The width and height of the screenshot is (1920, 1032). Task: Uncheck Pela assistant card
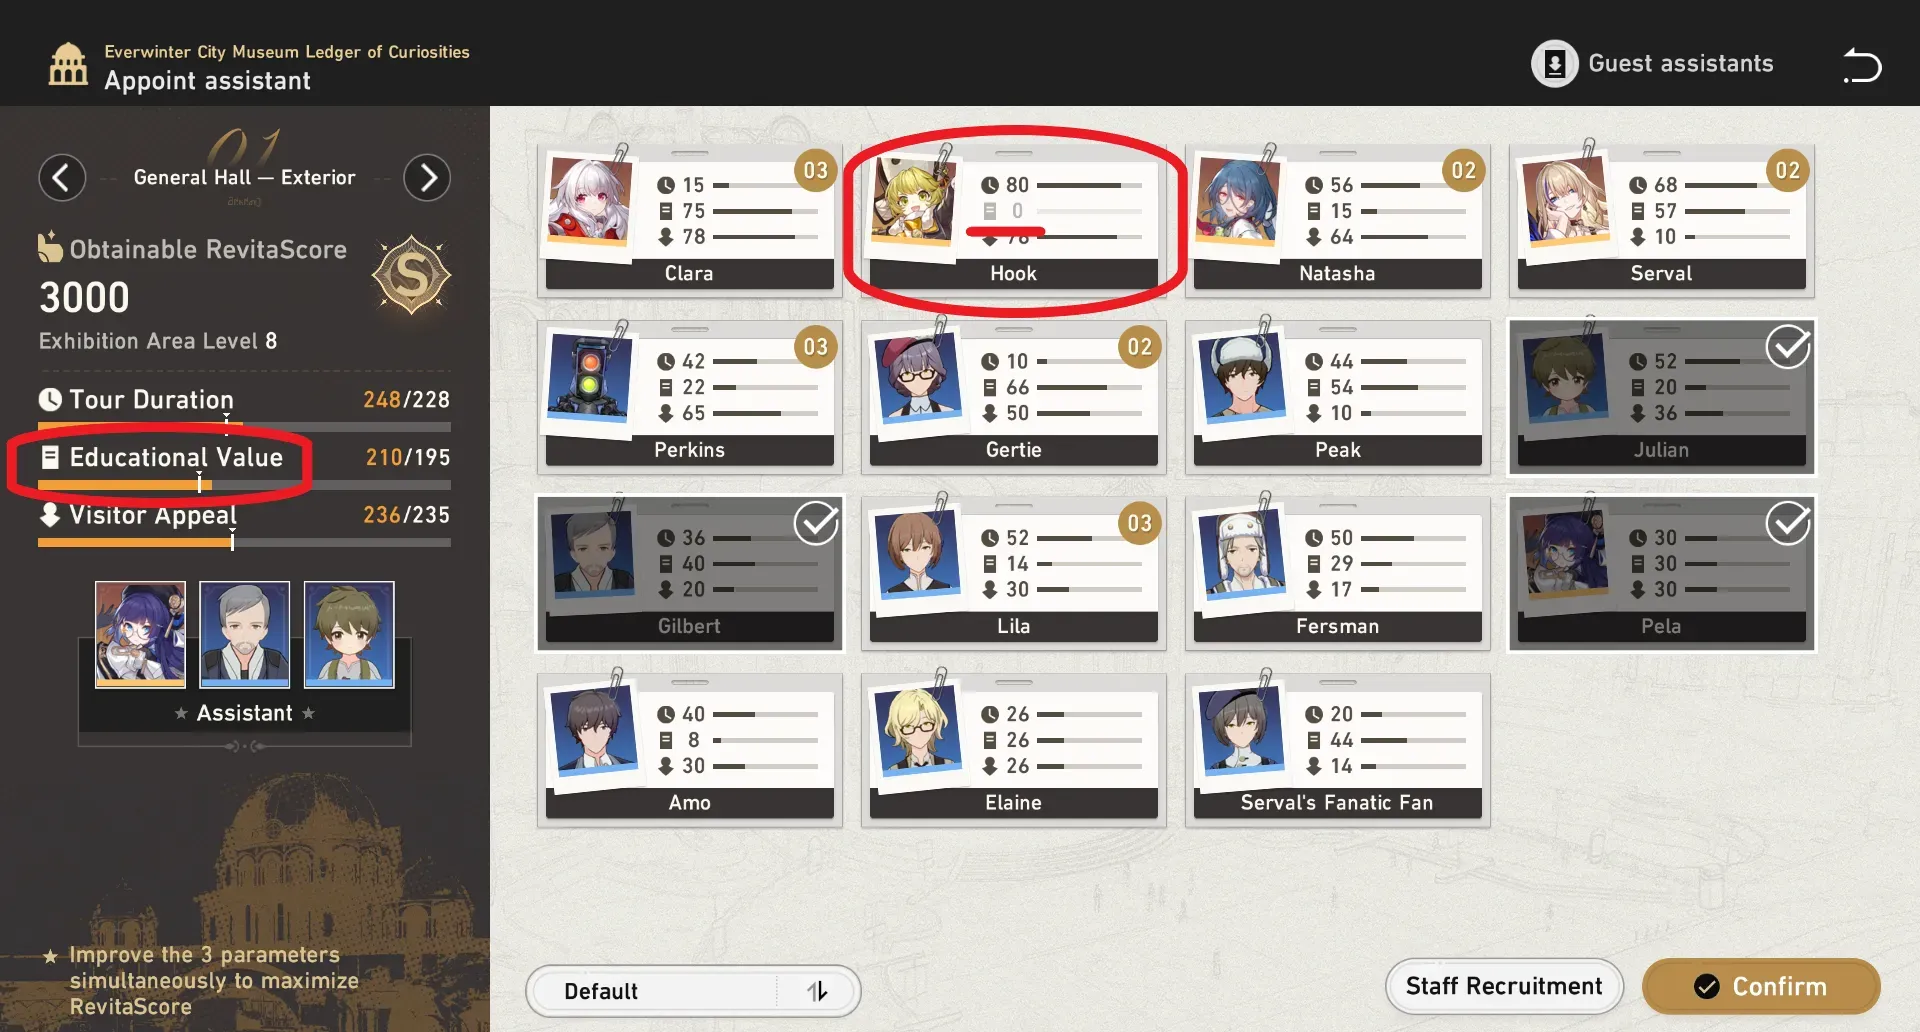(x=1661, y=573)
